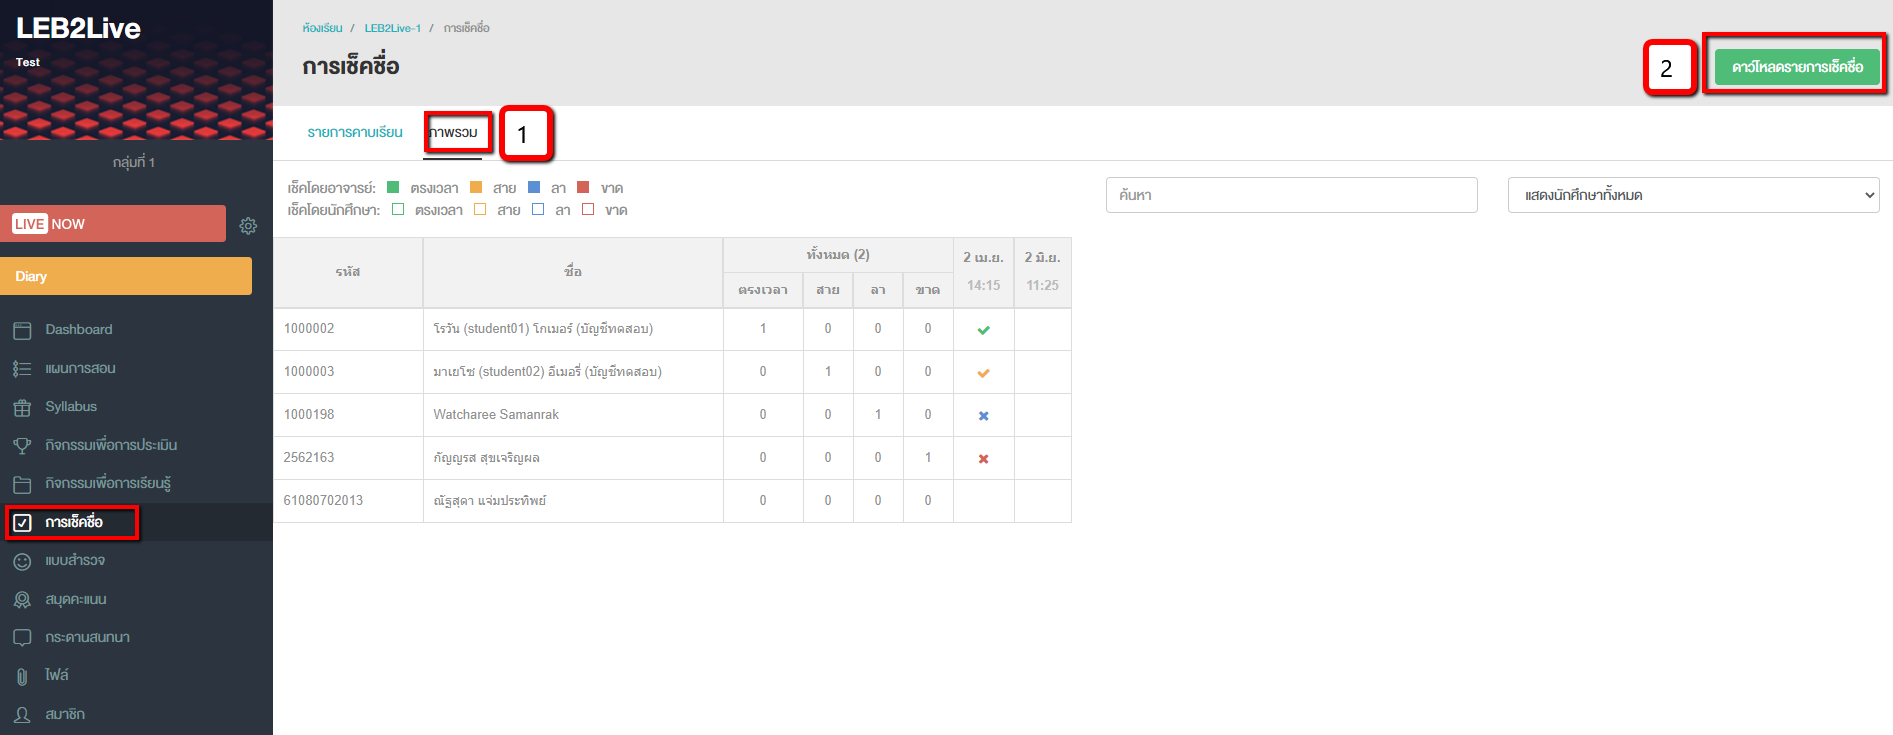
Task: Click student ID 2562163 cell
Action: [348, 458]
